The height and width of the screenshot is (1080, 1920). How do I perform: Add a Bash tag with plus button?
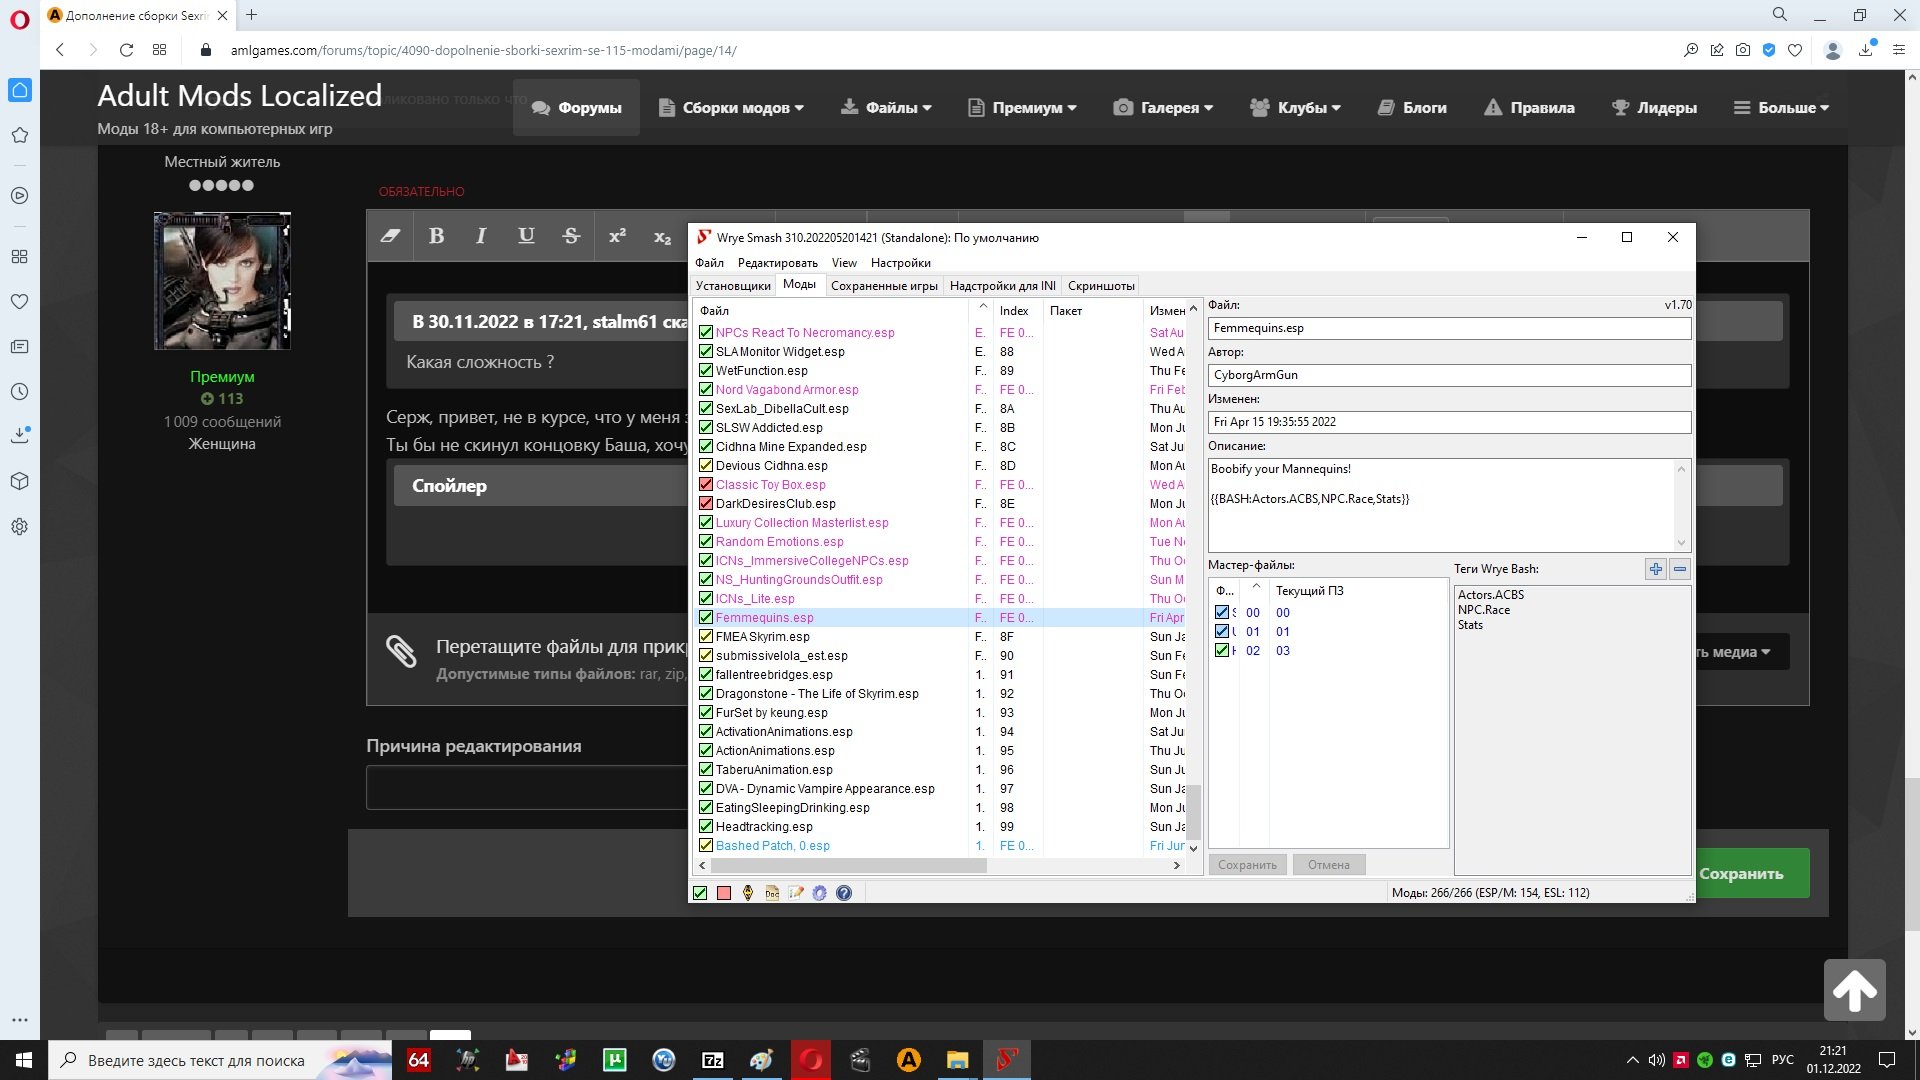tap(1656, 569)
